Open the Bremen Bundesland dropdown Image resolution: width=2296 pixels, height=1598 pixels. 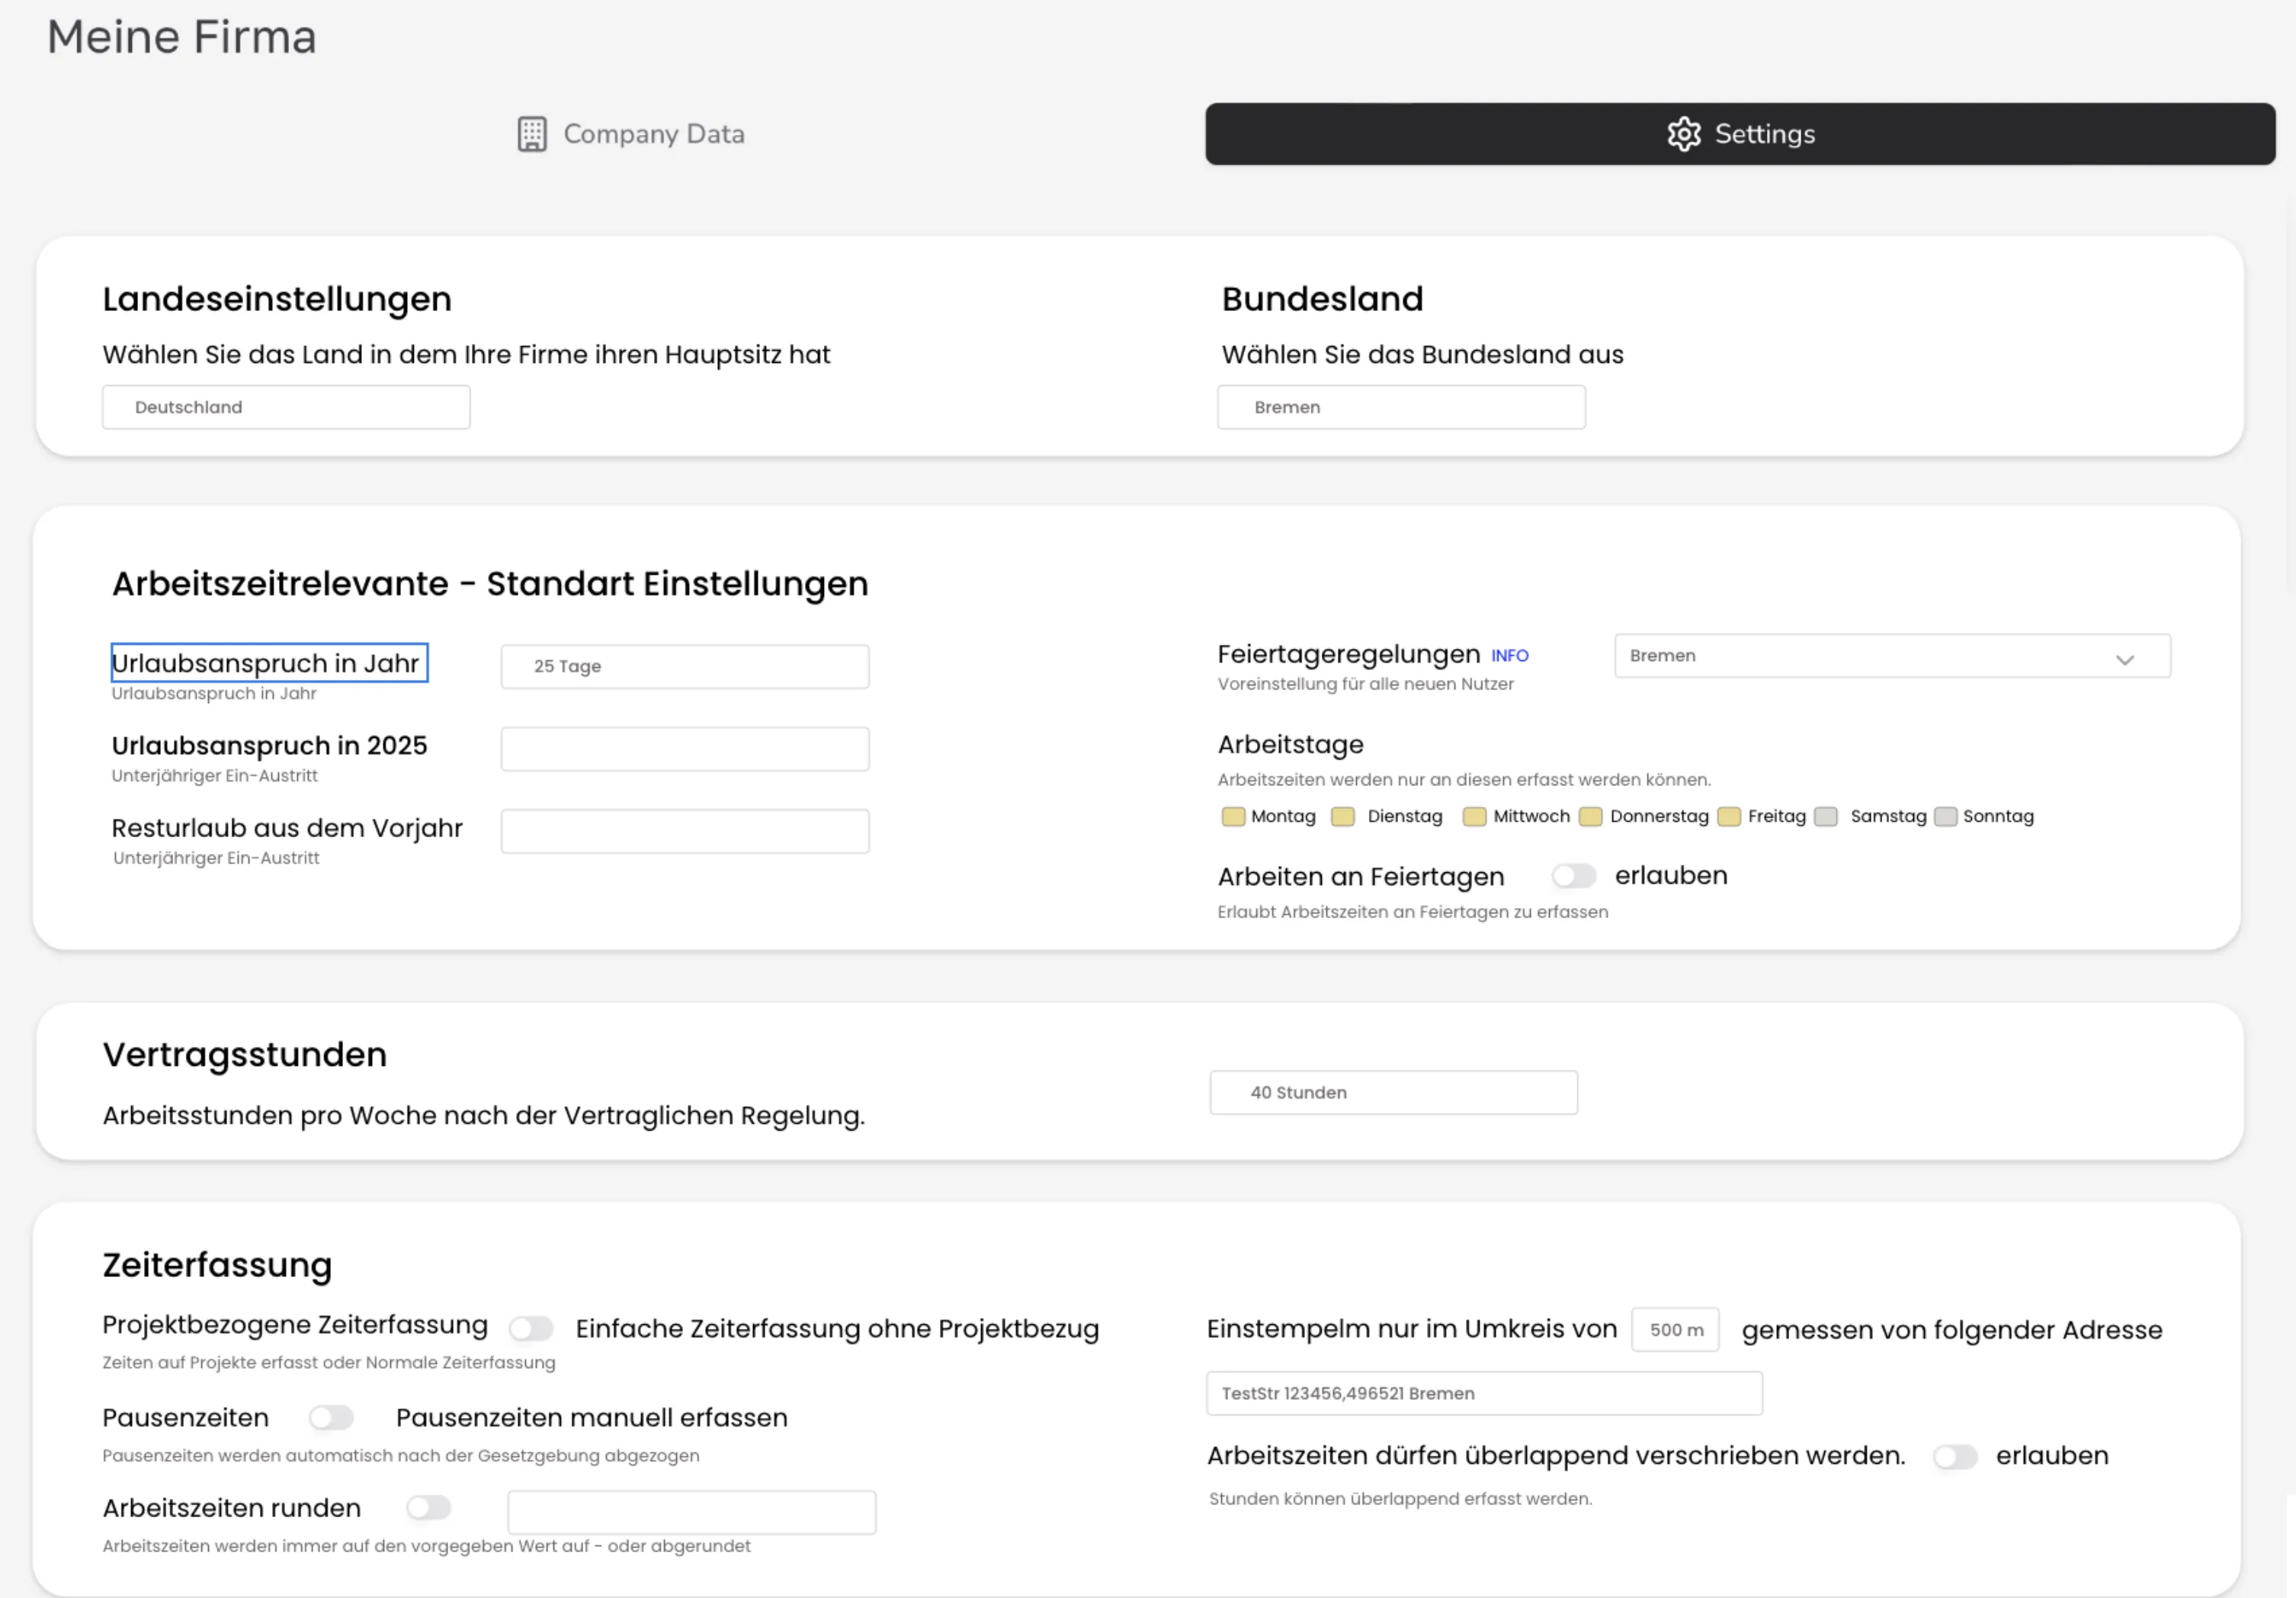click(x=1401, y=407)
